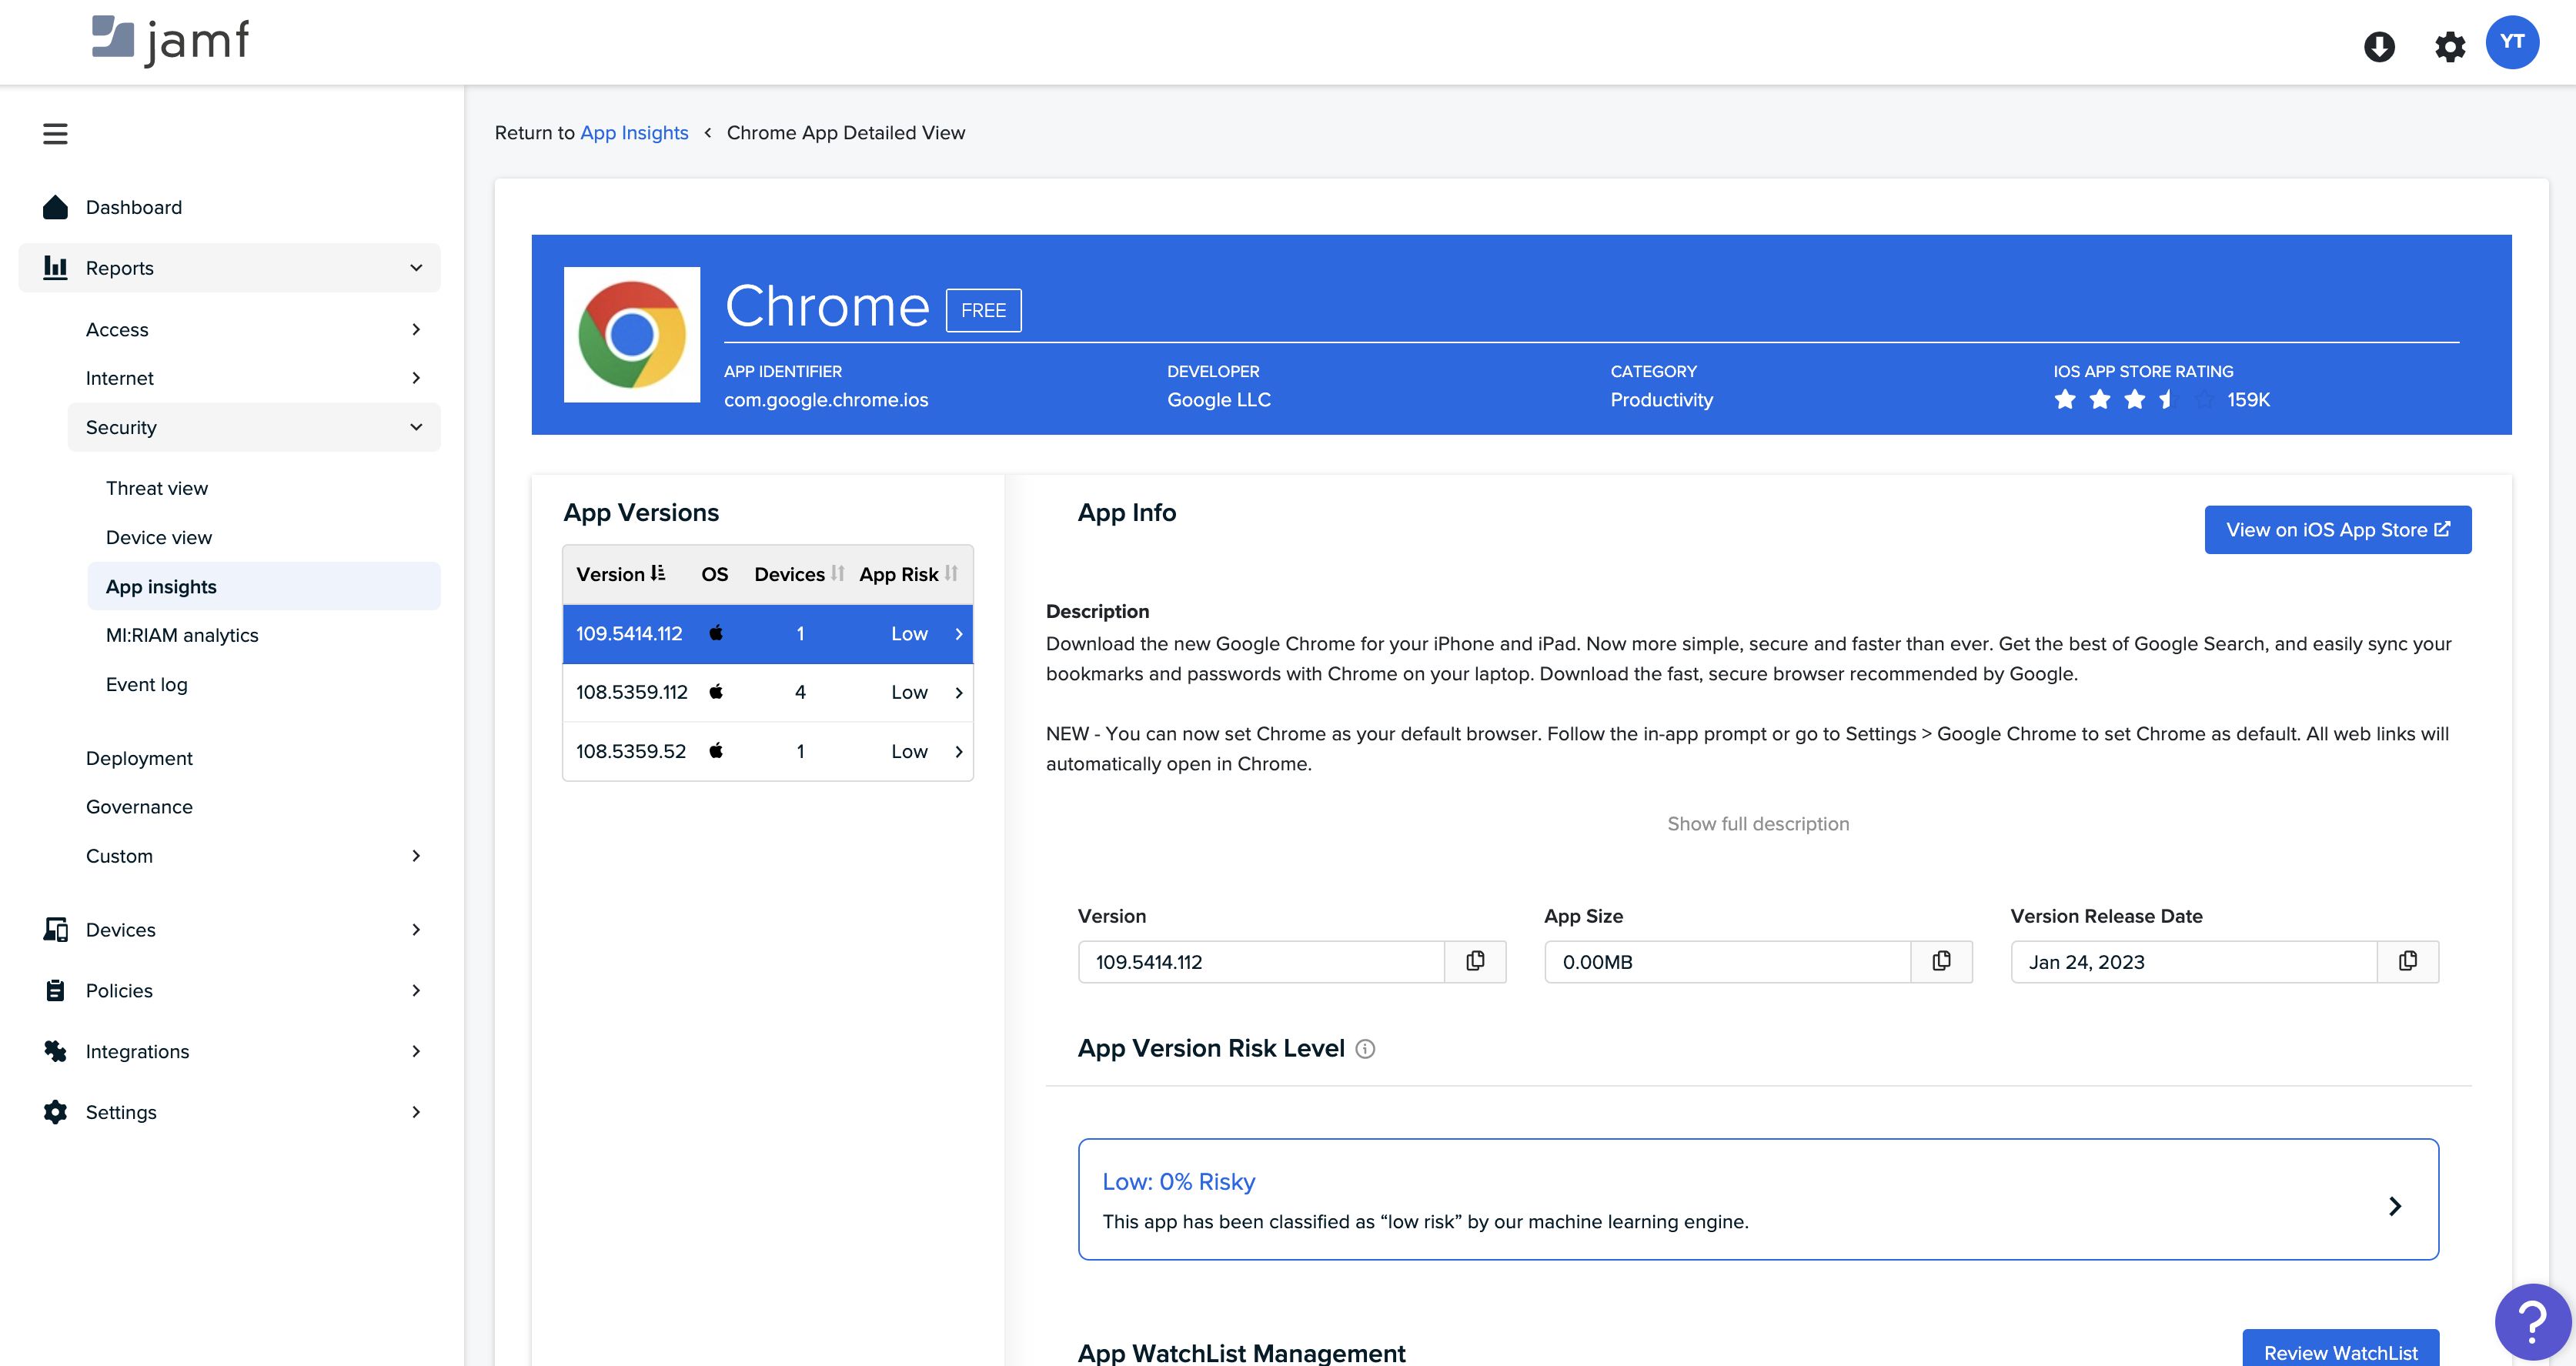Click the App Size field 0.00MB
Viewport: 2576px width, 1366px height.
[1727, 961]
